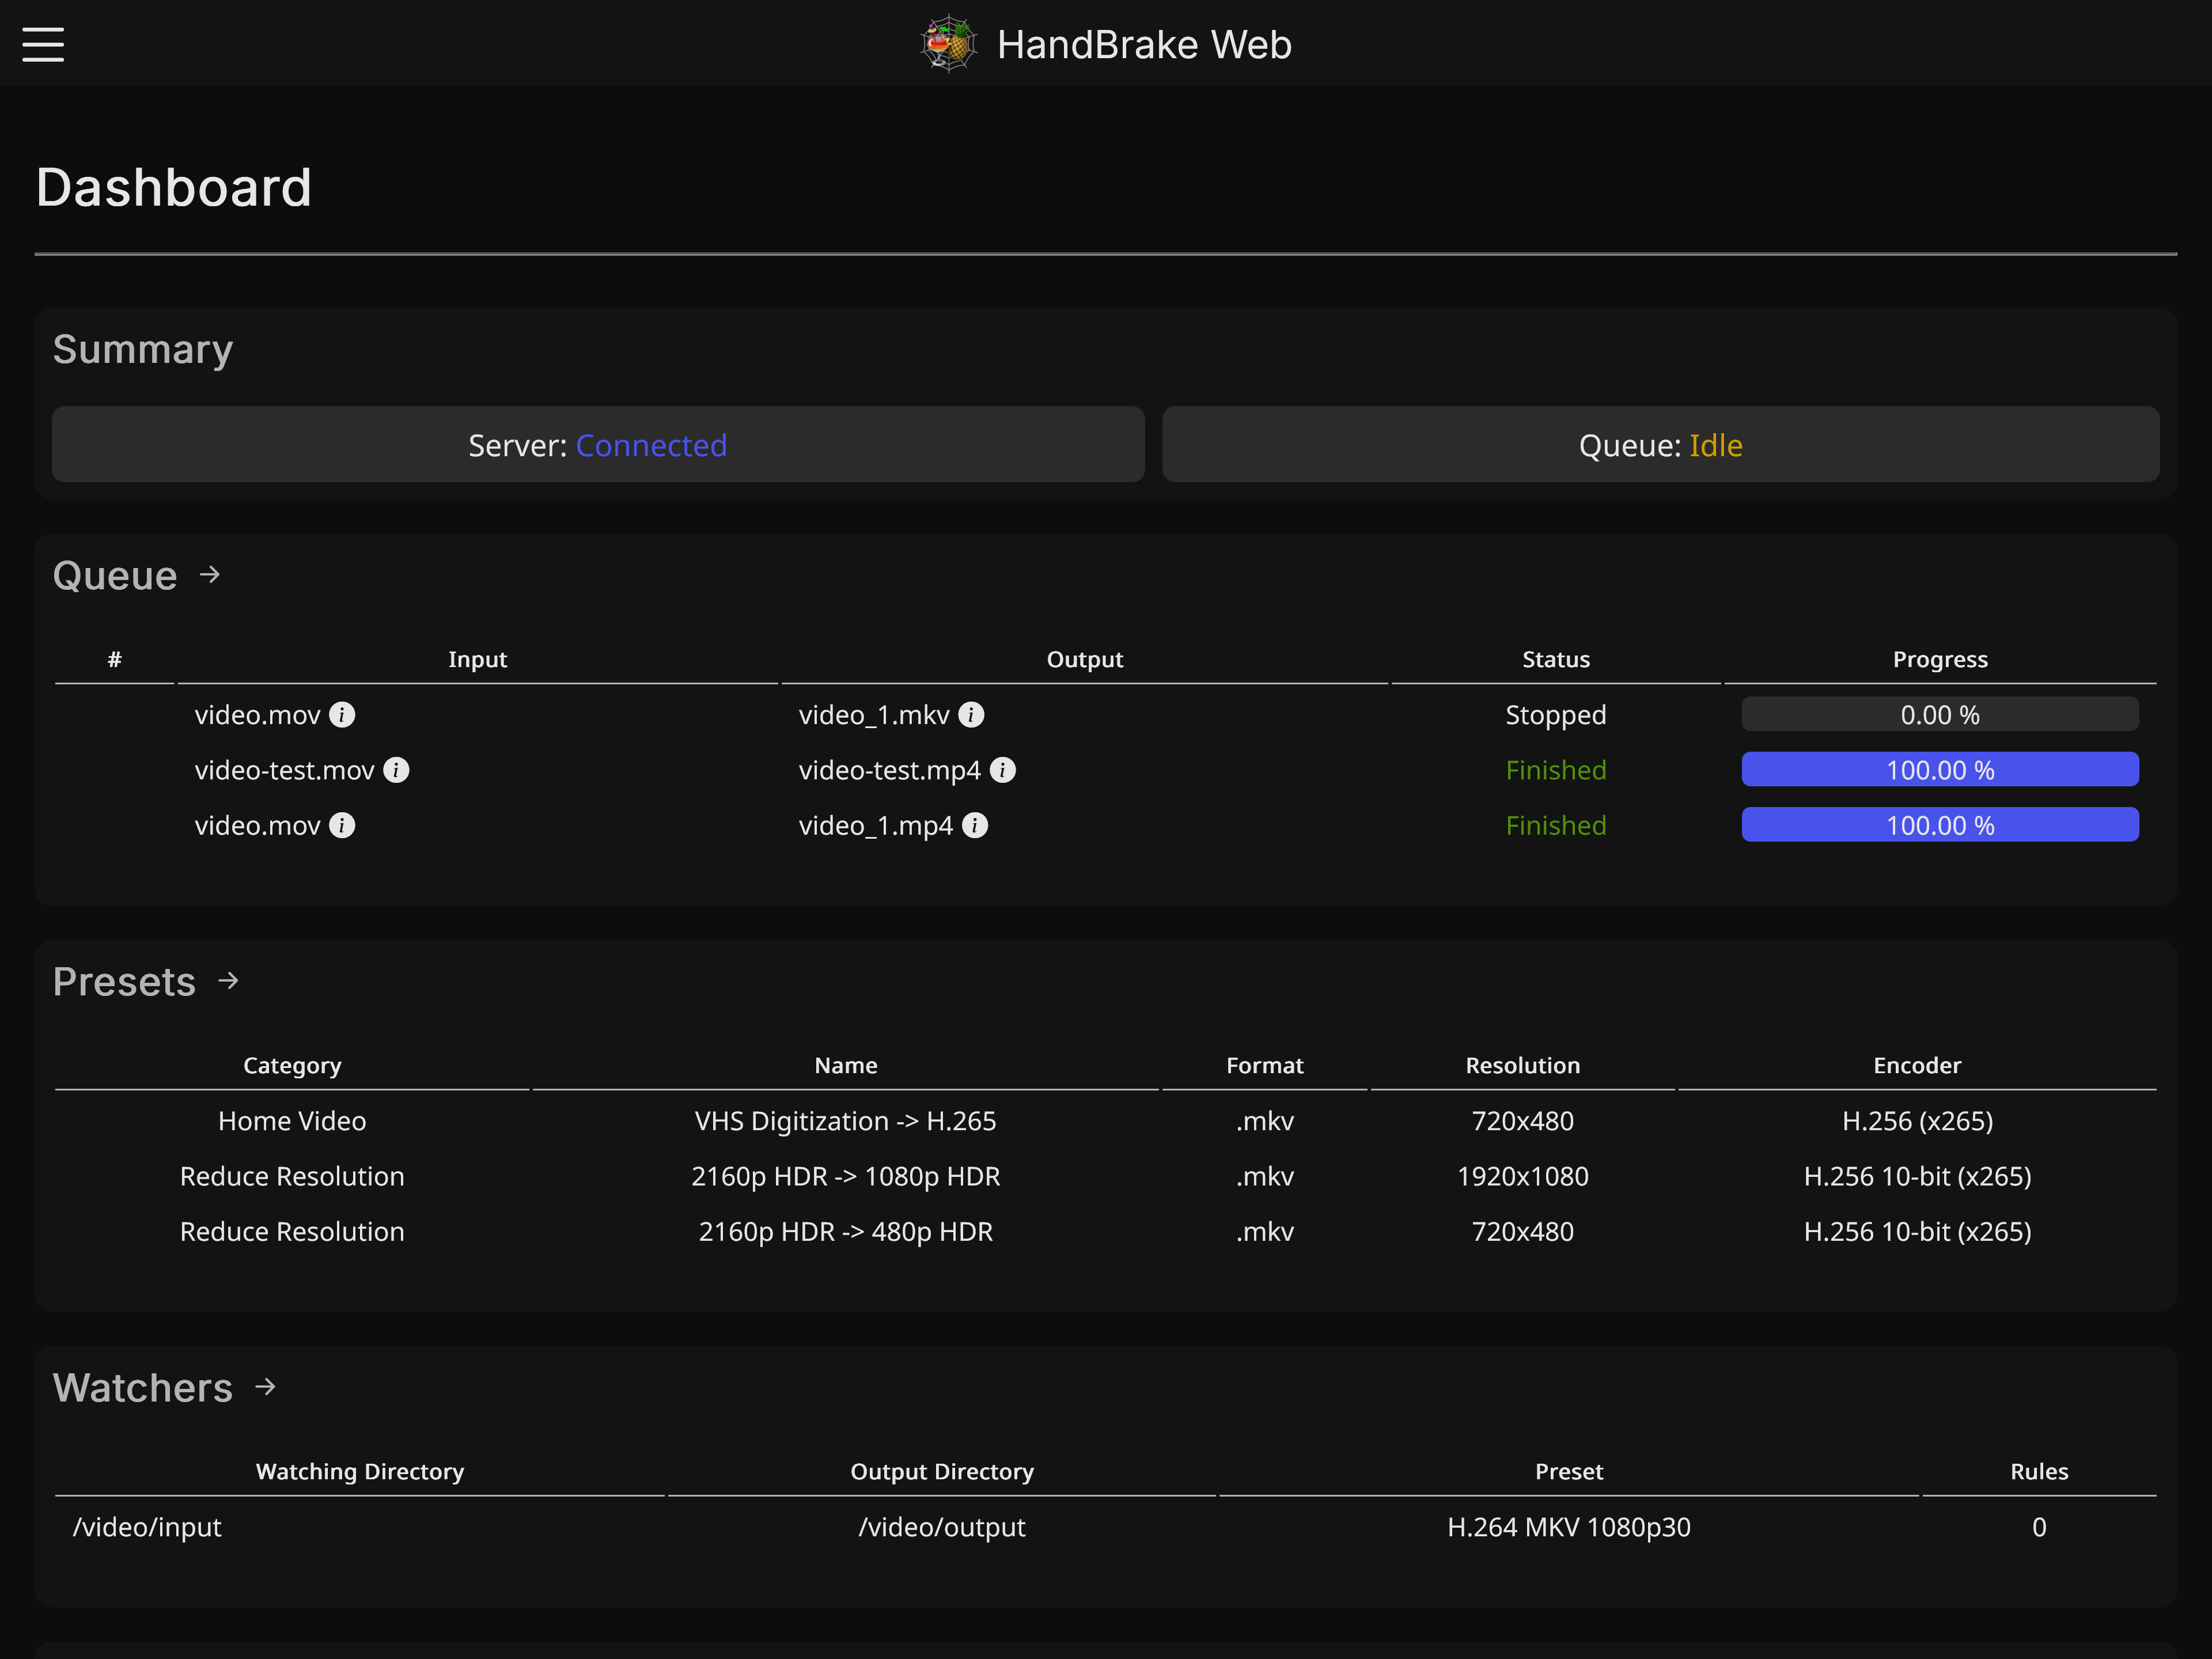The width and height of the screenshot is (2212, 1659).
Task: Open Watchers page via arrow icon
Action: click(x=266, y=1386)
